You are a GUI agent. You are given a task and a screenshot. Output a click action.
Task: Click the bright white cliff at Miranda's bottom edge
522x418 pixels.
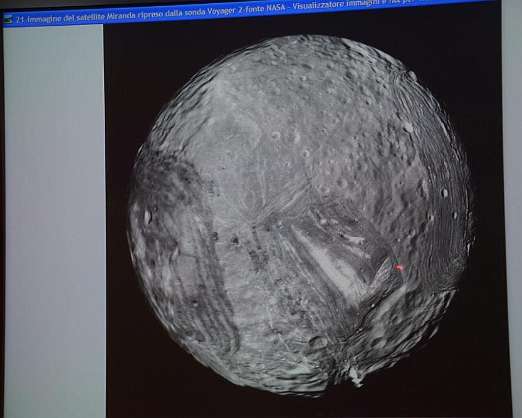coord(355,376)
